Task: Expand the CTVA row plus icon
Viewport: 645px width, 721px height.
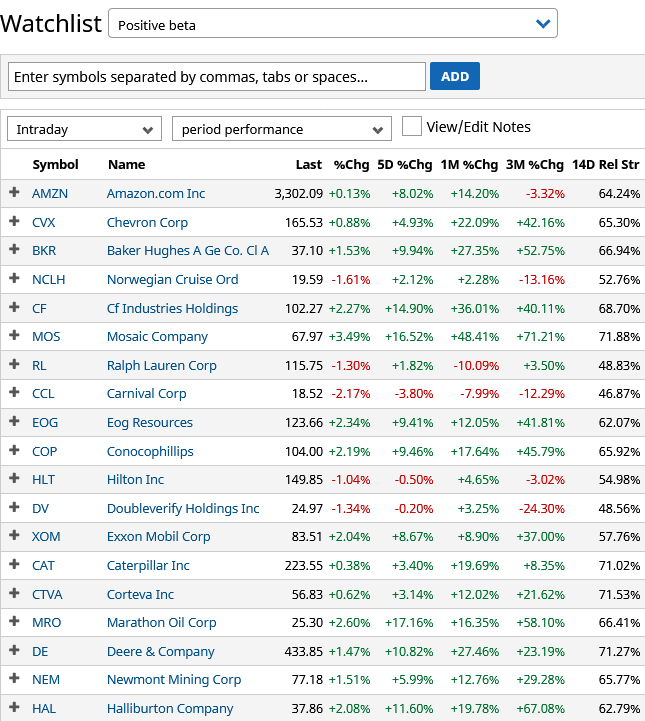Action: pos(14,593)
